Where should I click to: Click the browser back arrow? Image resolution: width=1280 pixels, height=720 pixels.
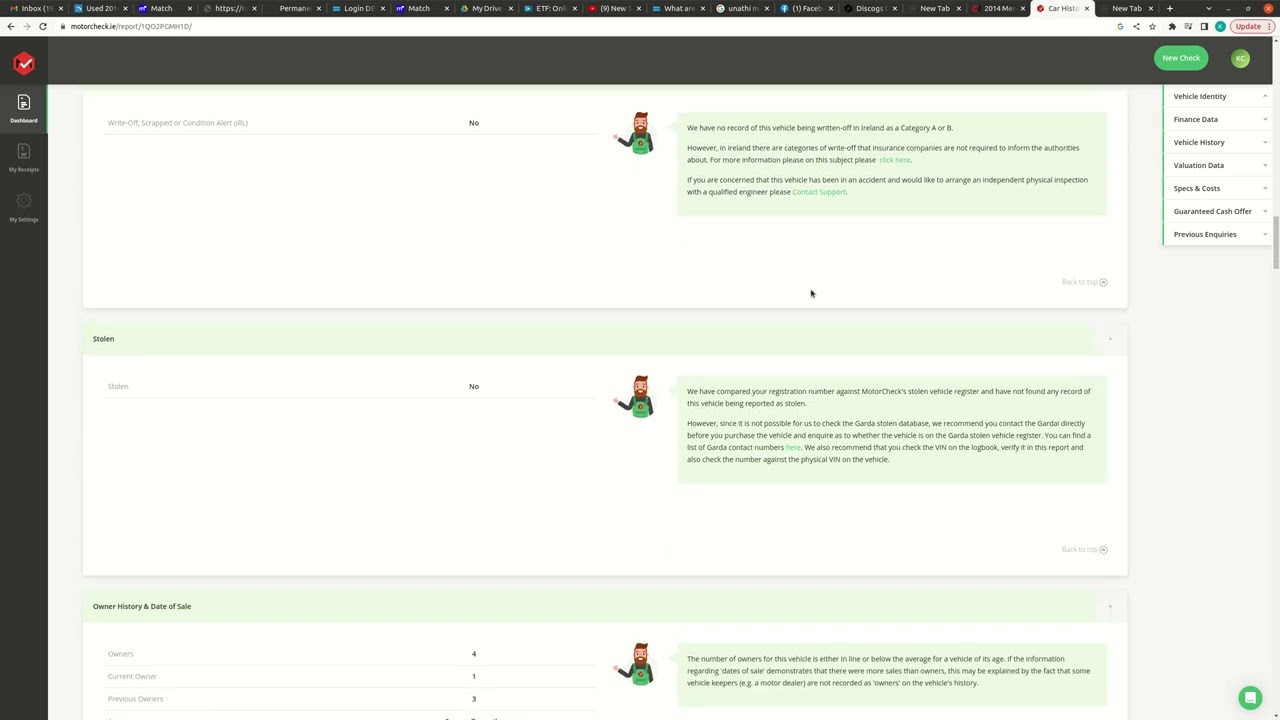click(11, 26)
